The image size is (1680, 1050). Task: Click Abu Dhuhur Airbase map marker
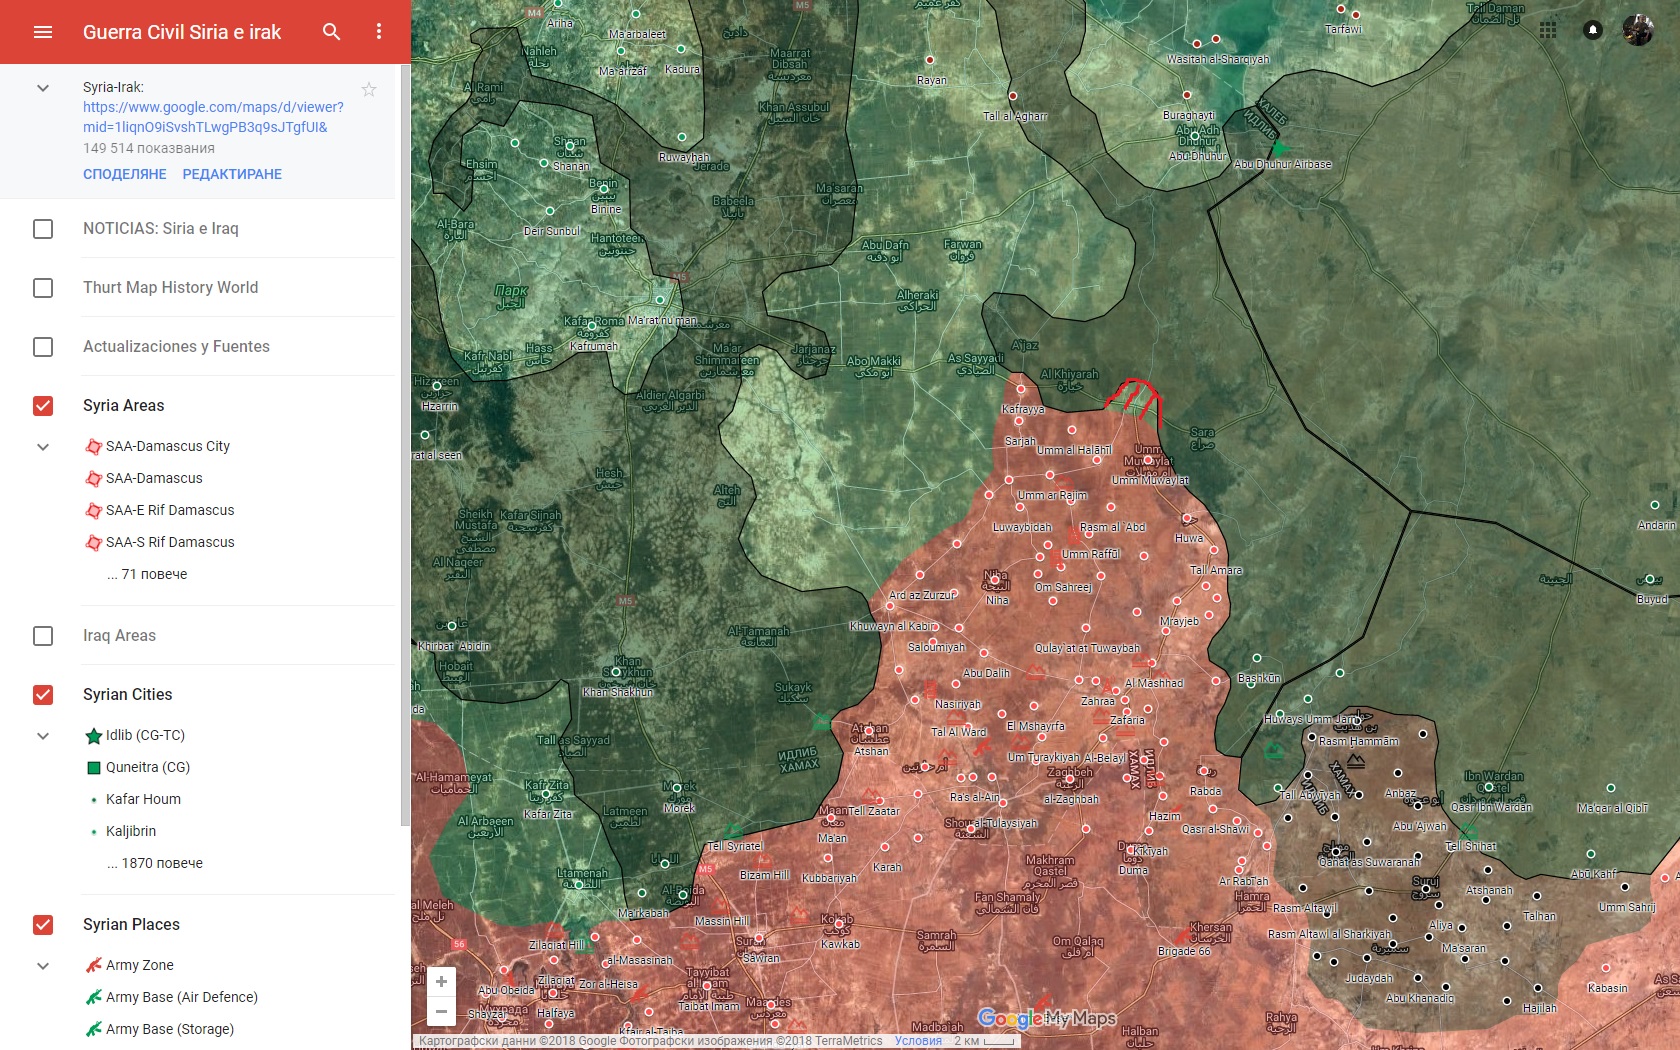1280,149
